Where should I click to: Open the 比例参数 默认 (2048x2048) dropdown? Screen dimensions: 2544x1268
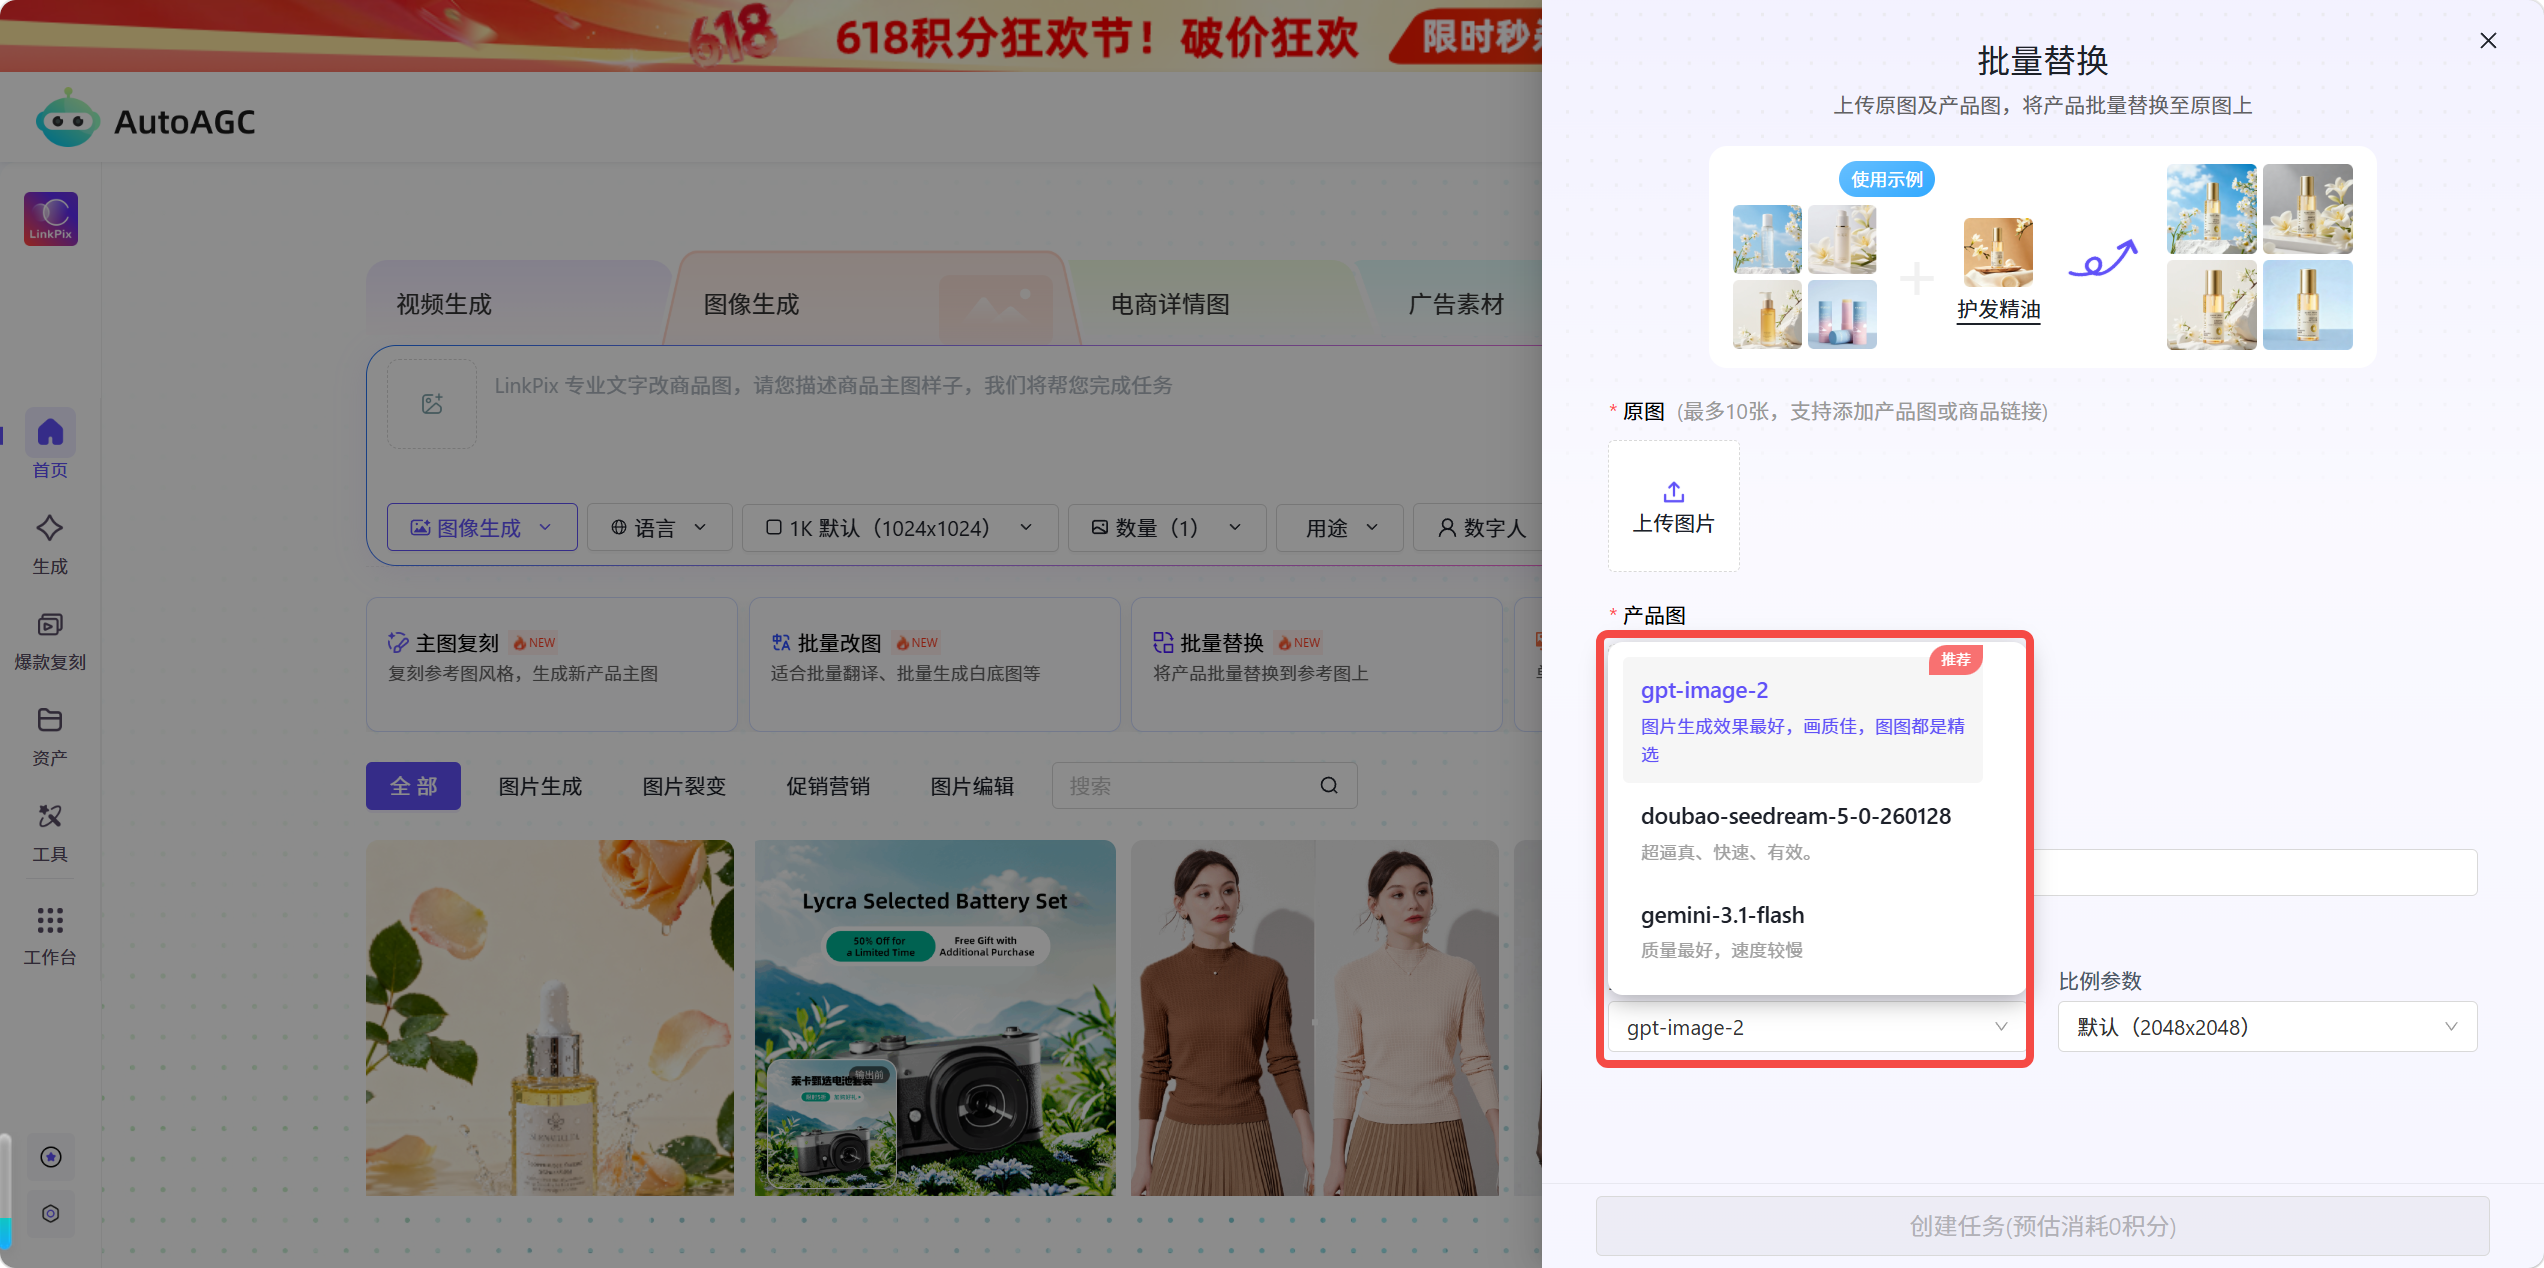pos(2266,1027)
